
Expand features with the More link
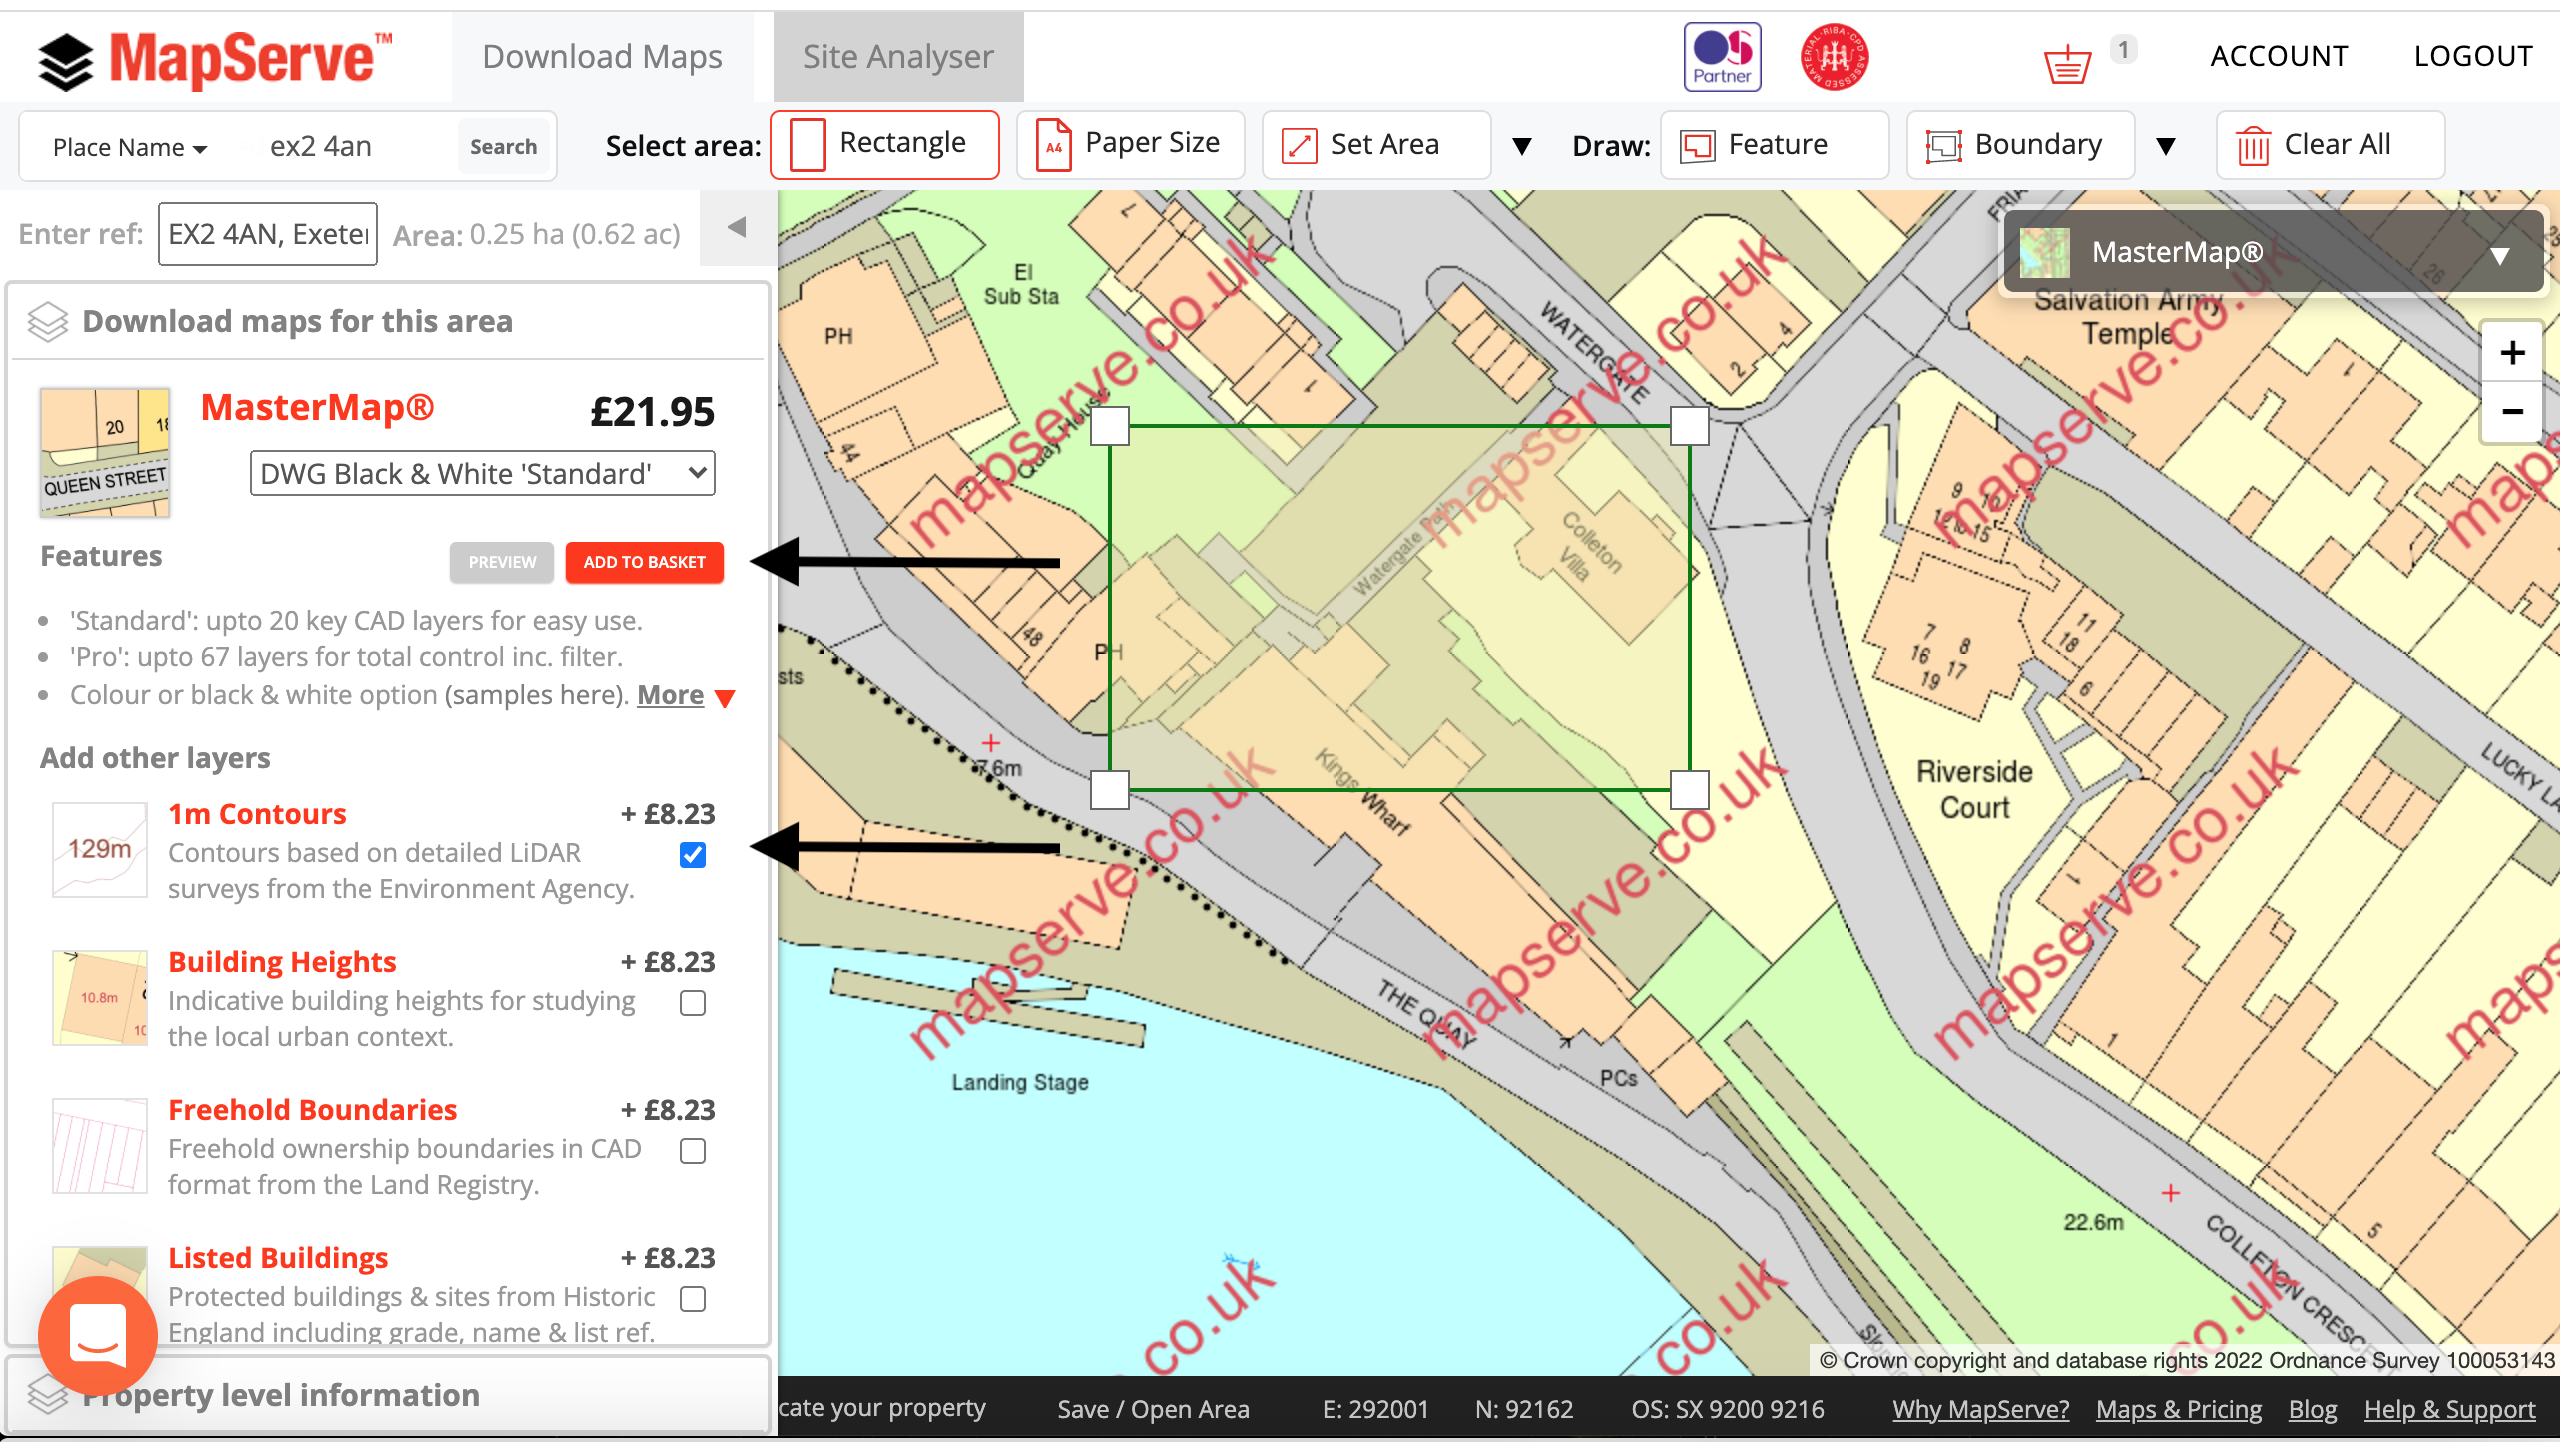tap(671, 695)
